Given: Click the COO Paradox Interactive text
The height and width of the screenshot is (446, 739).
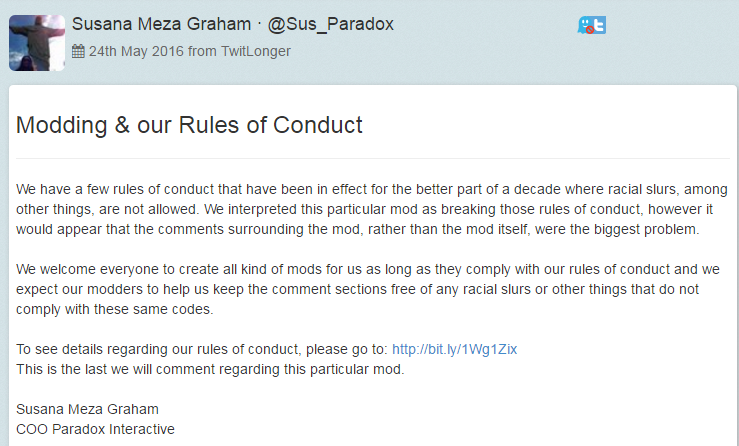Looking at the screenshot, I should [96, 429].
